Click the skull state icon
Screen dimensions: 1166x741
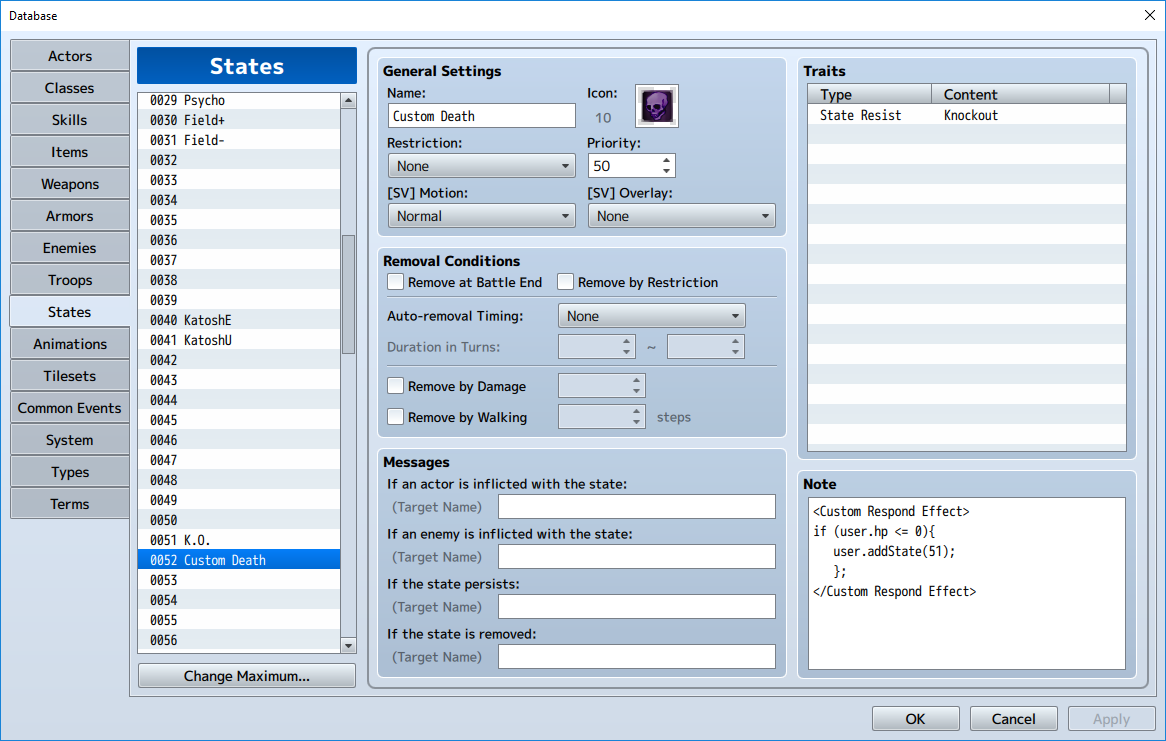(657, 106)
